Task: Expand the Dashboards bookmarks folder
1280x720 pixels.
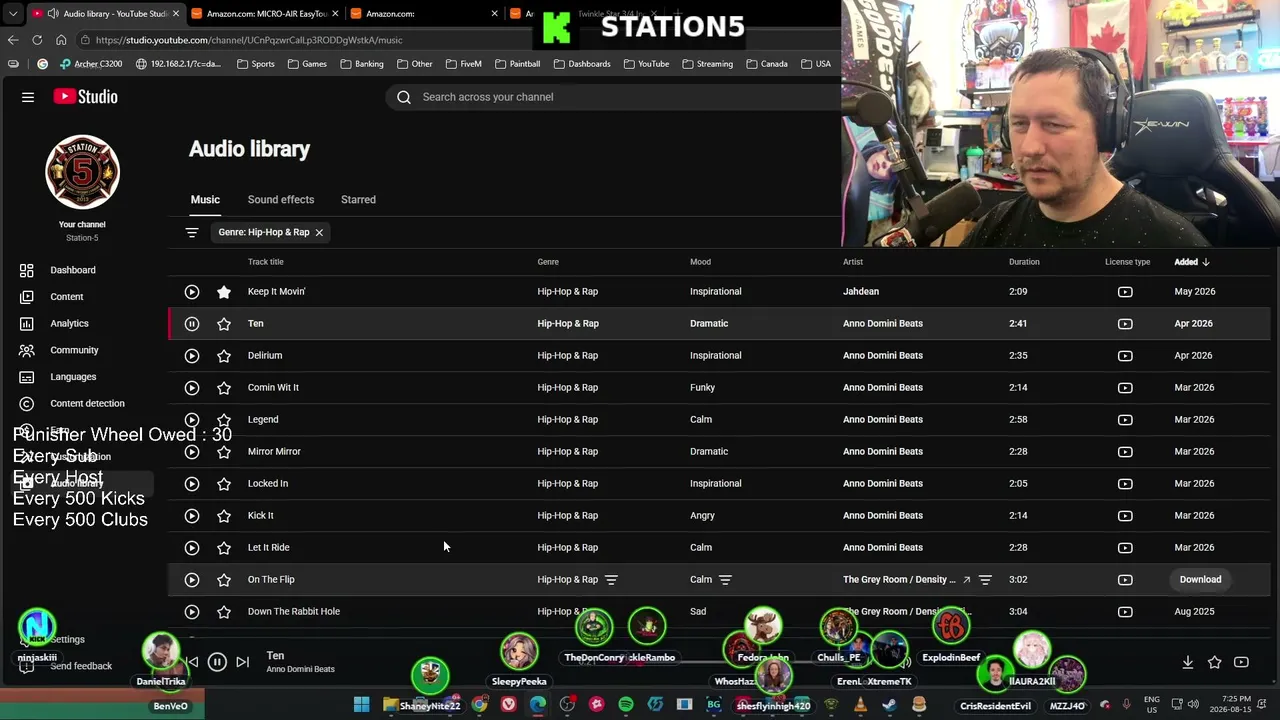Action: (581, 64)
